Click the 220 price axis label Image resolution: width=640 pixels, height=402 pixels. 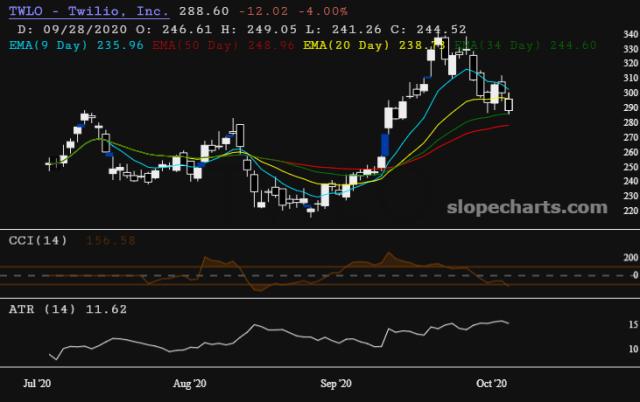(x=603, y=211)
